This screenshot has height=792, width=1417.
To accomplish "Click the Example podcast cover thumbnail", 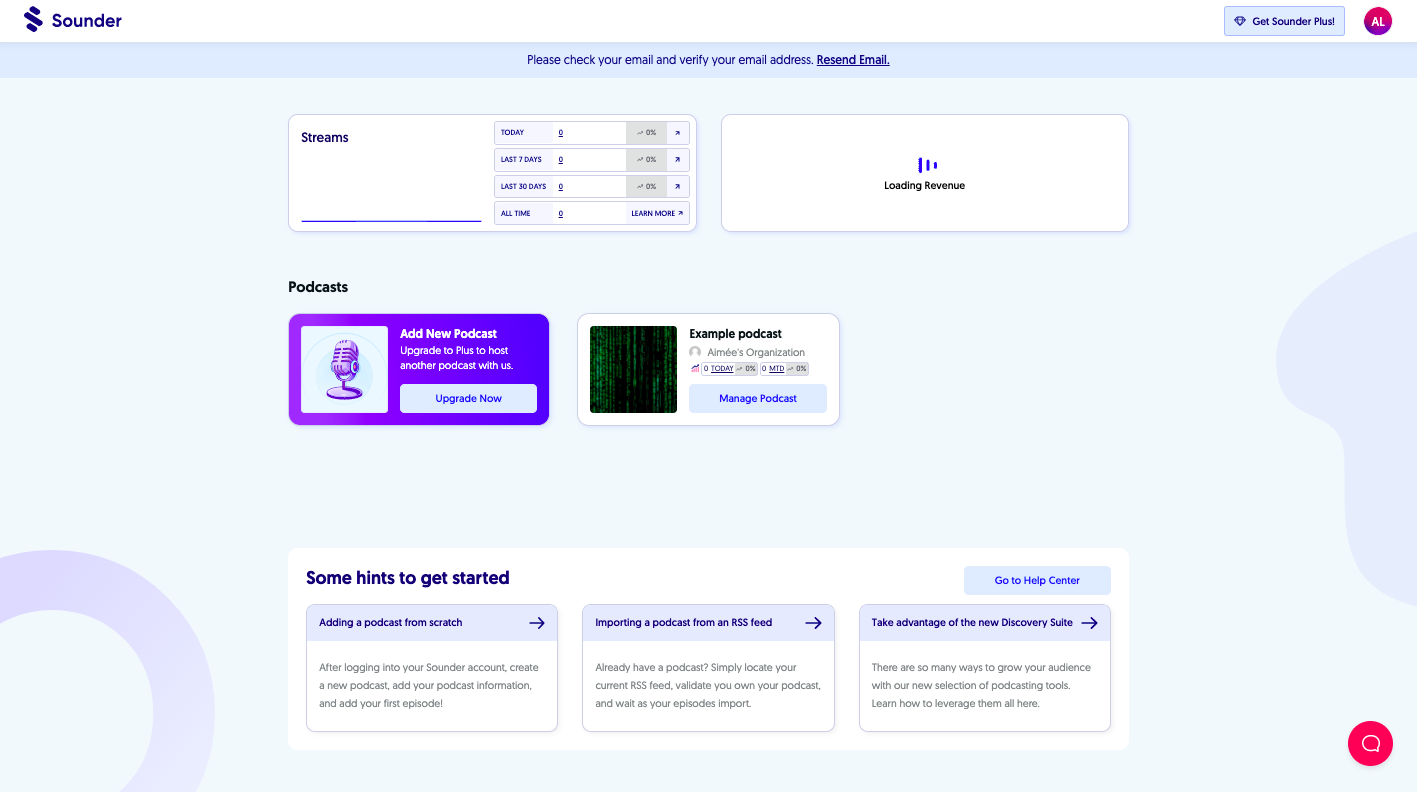I will (633, 369).
